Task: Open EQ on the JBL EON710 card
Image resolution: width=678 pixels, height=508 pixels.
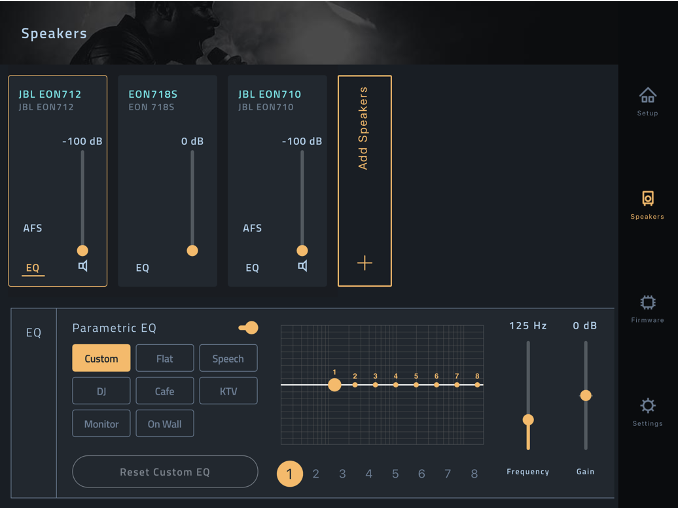Action: tap(252, 268)
